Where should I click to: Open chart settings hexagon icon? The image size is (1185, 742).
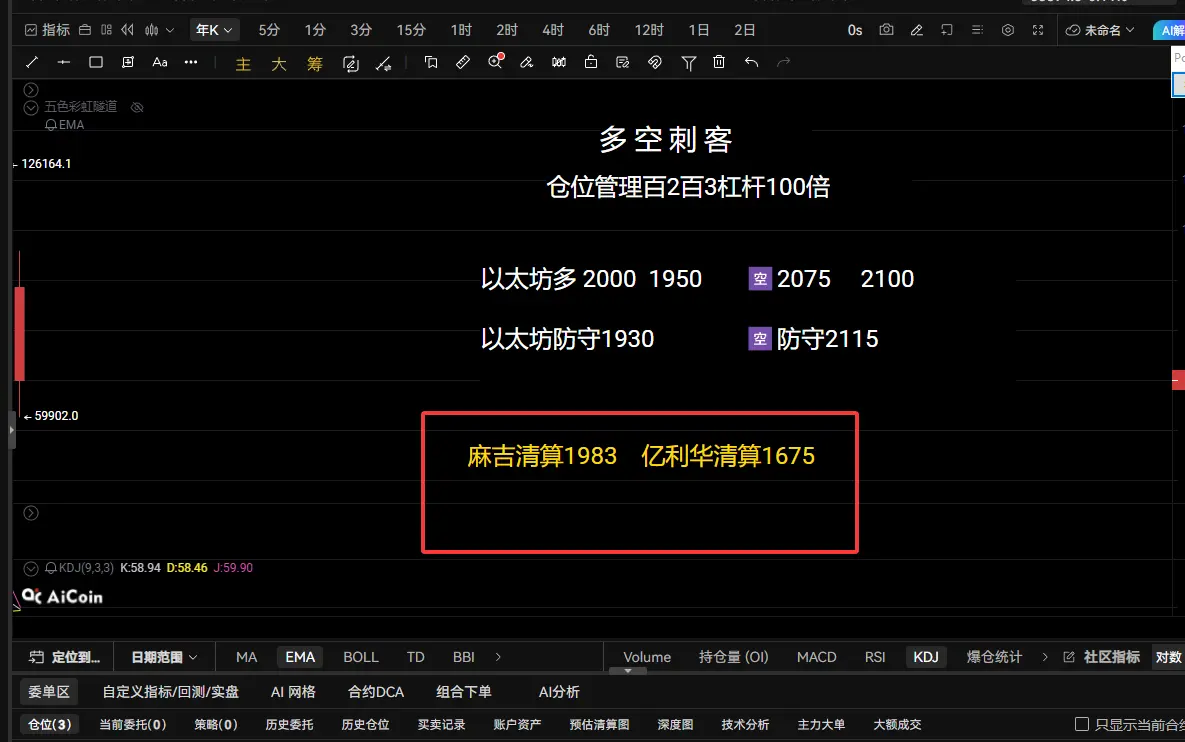coord(1007,30)
